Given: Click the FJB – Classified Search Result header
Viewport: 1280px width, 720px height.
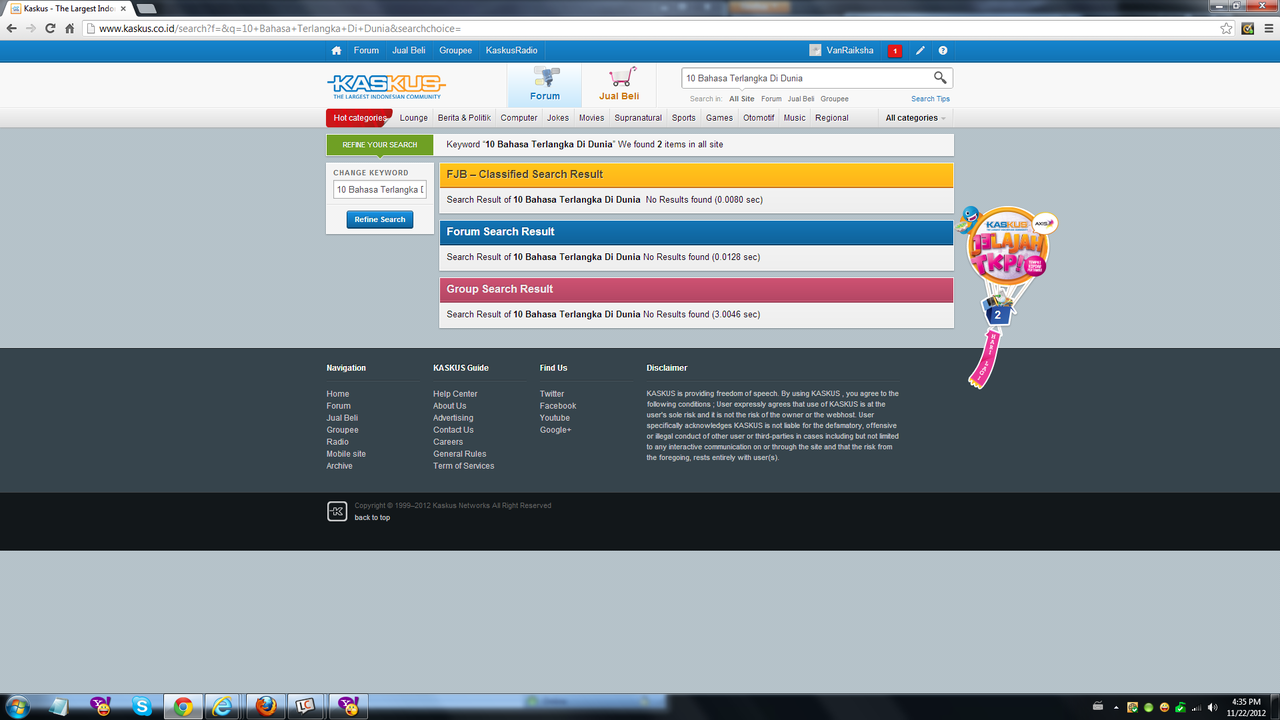Looking at the screenshot, I should 697,174.
